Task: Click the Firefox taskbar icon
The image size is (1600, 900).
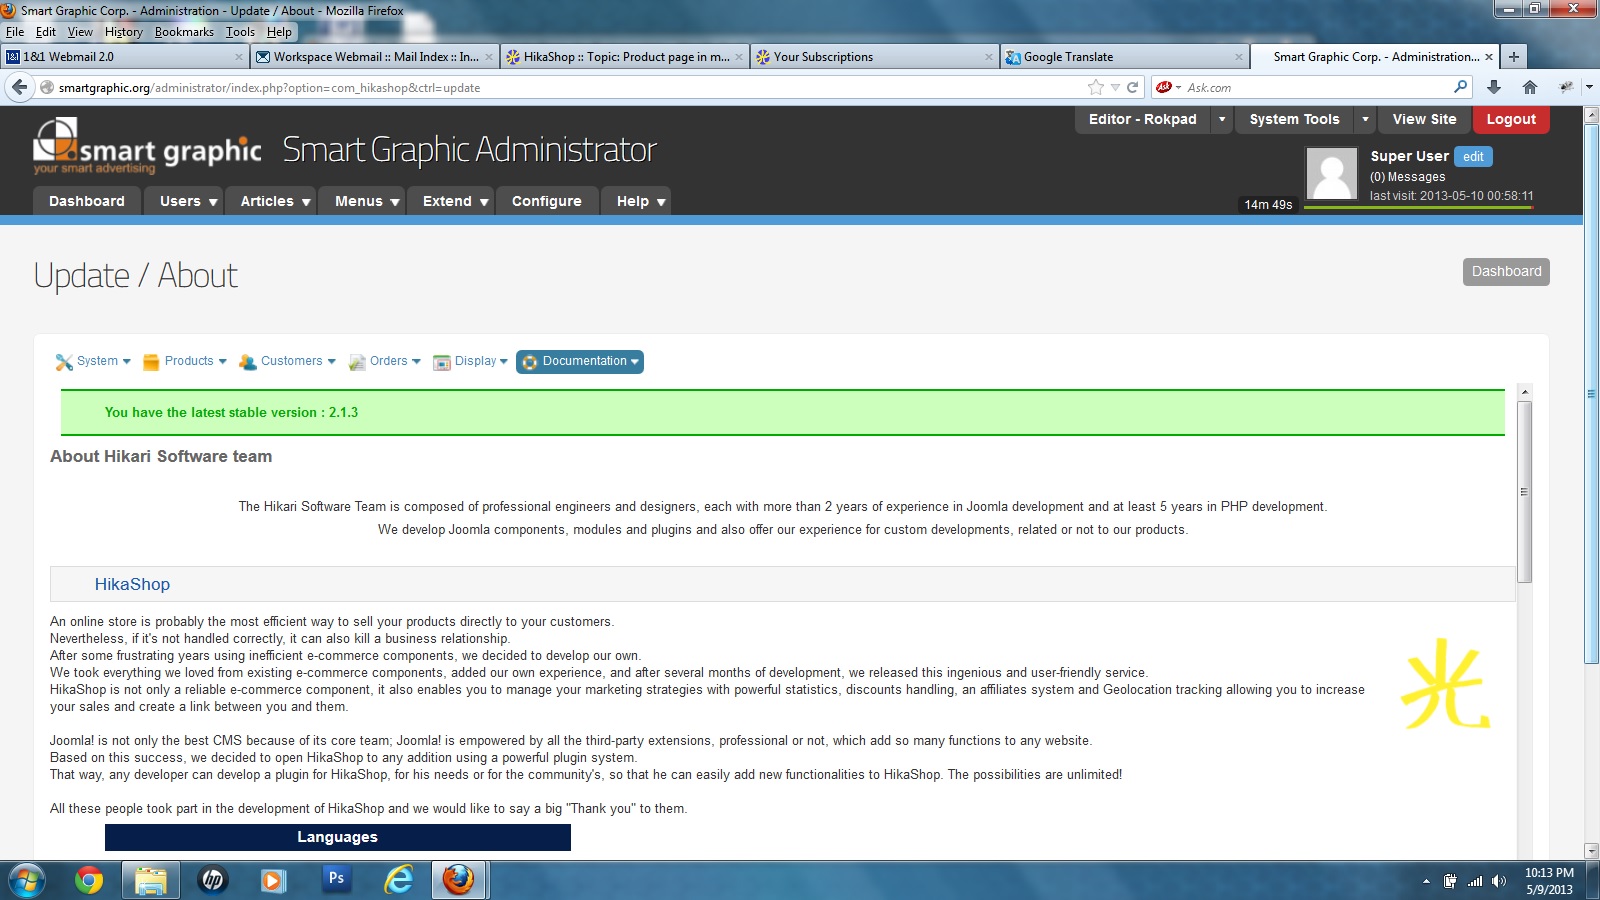Action: coord(459,880)
